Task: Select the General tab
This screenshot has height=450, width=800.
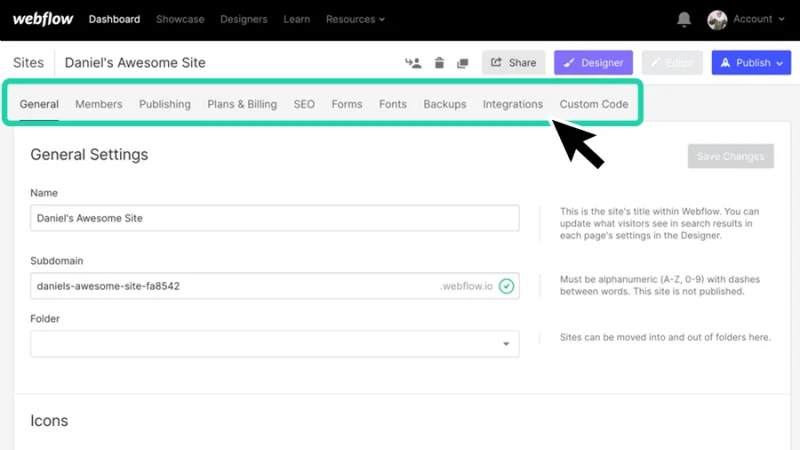Action: (x=39, y=104)
